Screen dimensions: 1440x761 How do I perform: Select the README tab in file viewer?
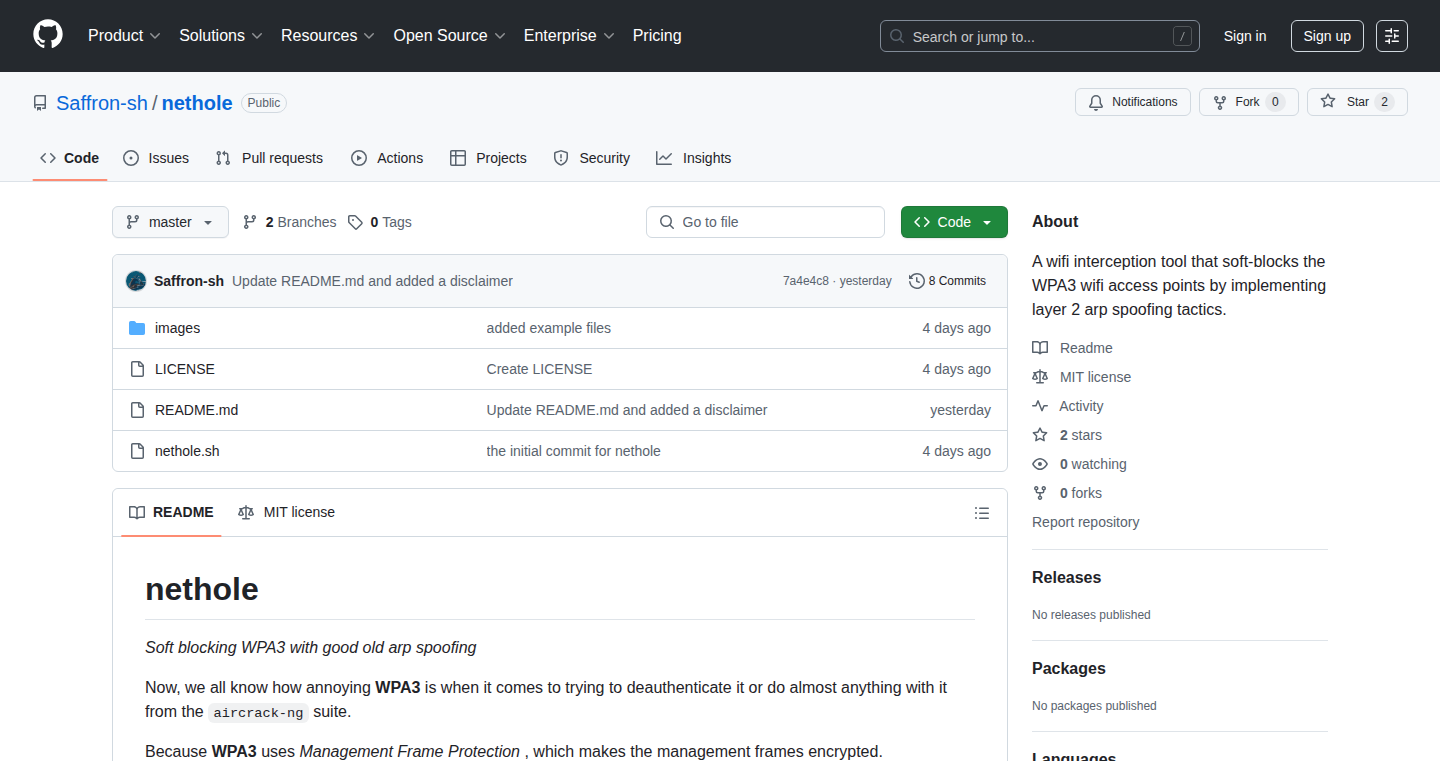(171, 512)
